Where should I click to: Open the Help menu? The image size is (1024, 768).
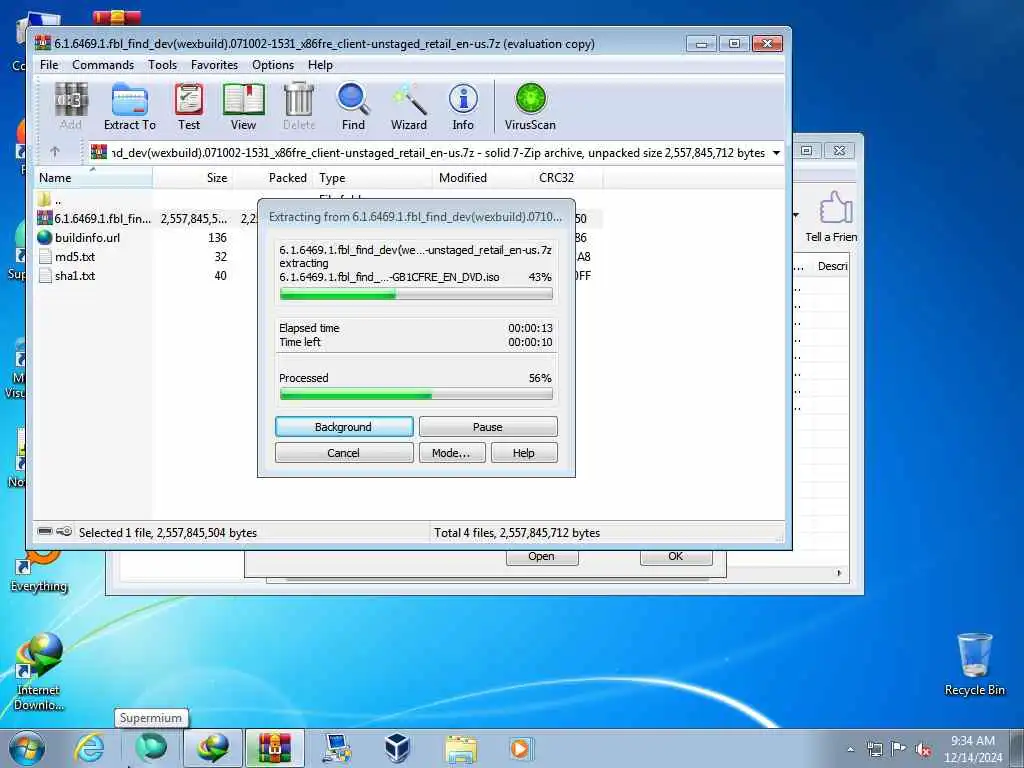click(x=320, y=65)
